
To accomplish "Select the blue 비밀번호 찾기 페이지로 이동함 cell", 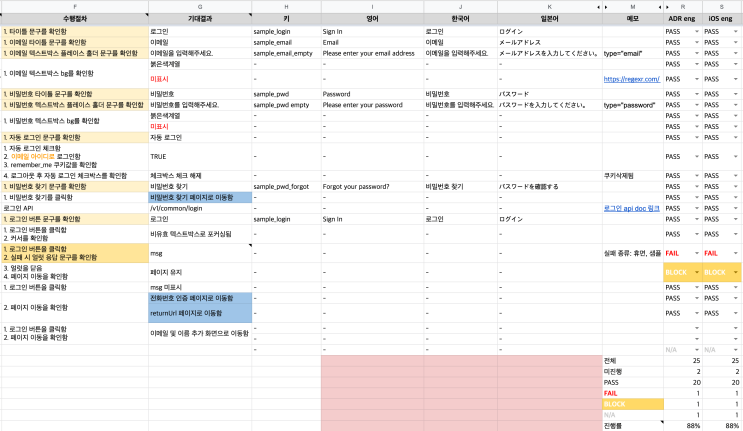I will coord(200,198).
